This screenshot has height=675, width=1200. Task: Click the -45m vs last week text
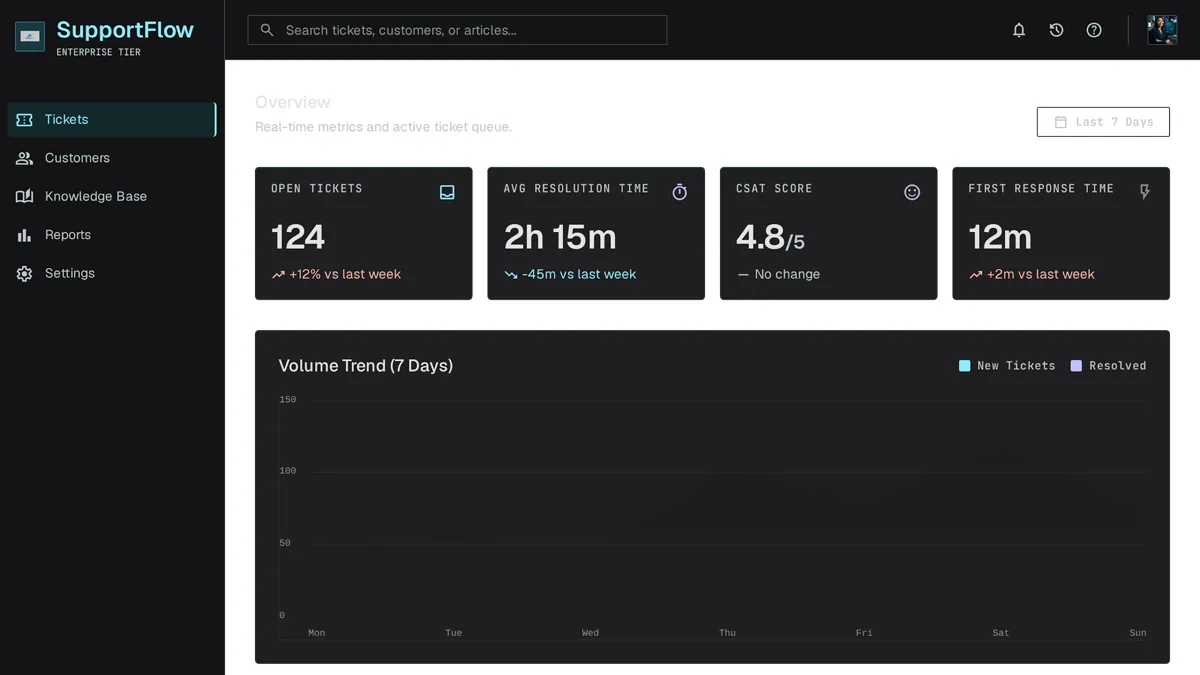coord(579,274)
